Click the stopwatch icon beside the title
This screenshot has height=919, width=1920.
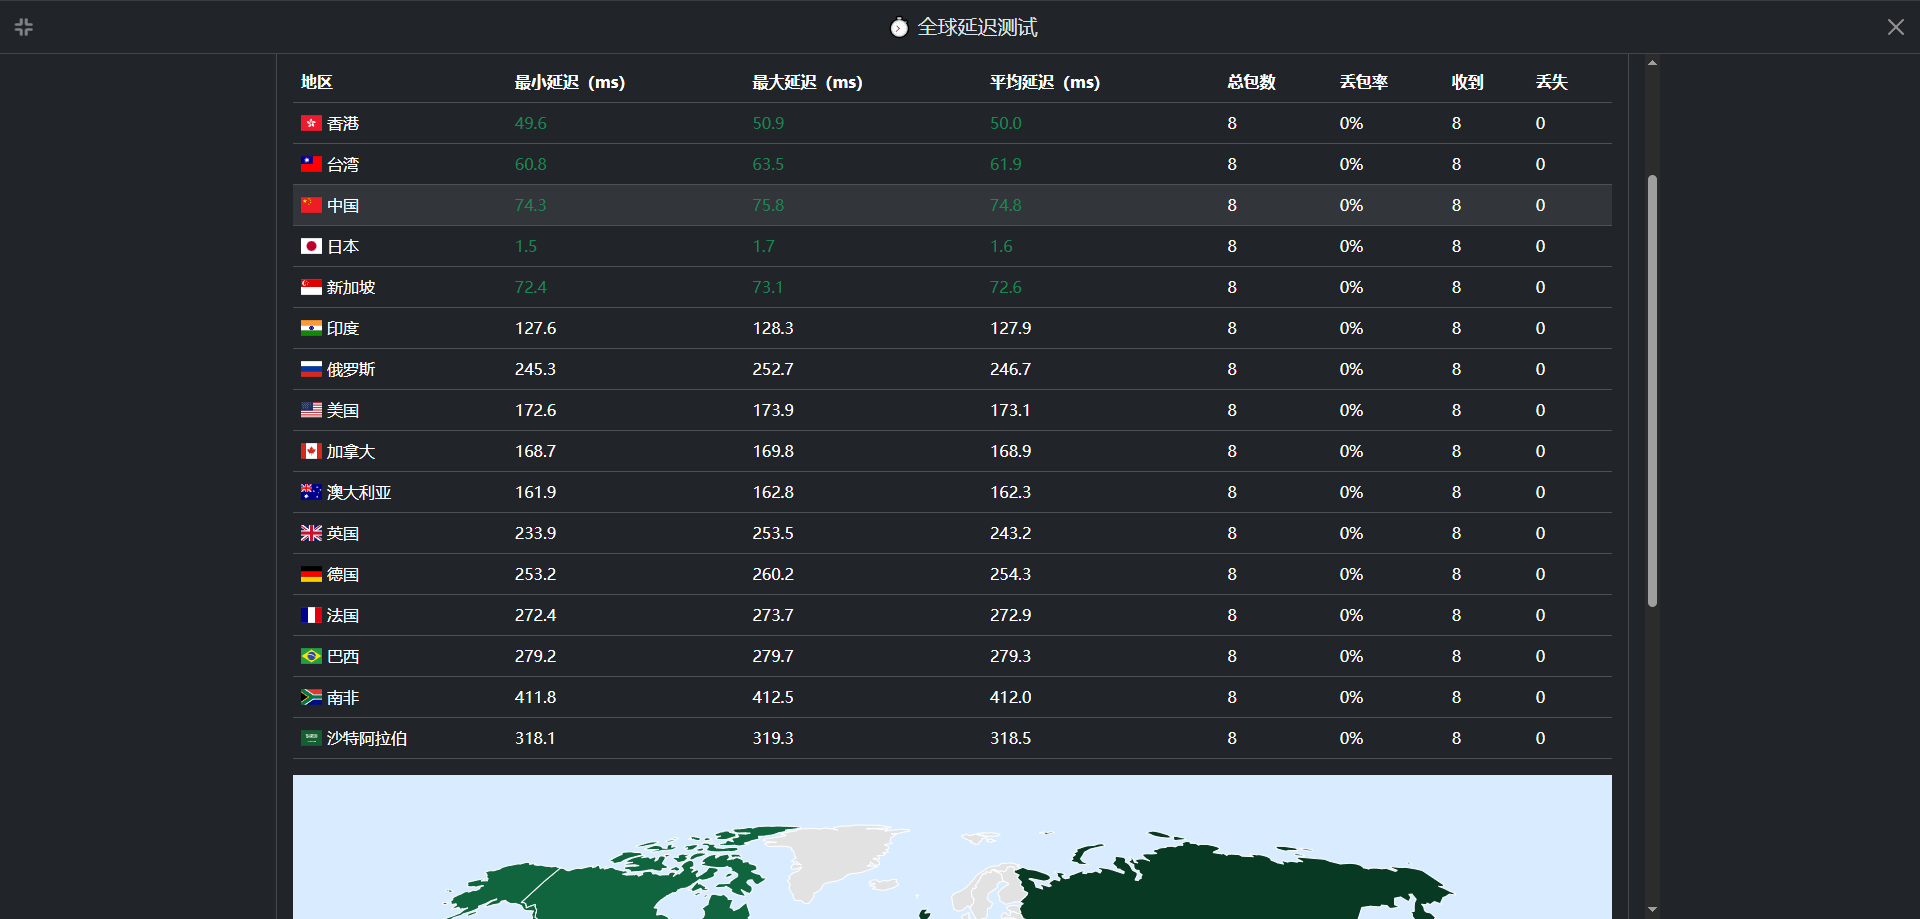tap(899, 28)
